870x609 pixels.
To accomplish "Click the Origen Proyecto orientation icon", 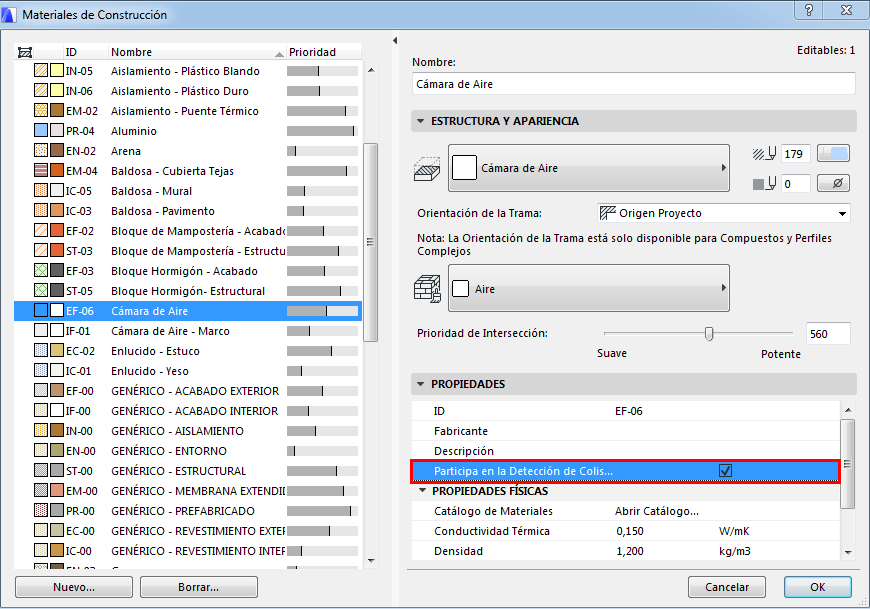I will point(608,213).
